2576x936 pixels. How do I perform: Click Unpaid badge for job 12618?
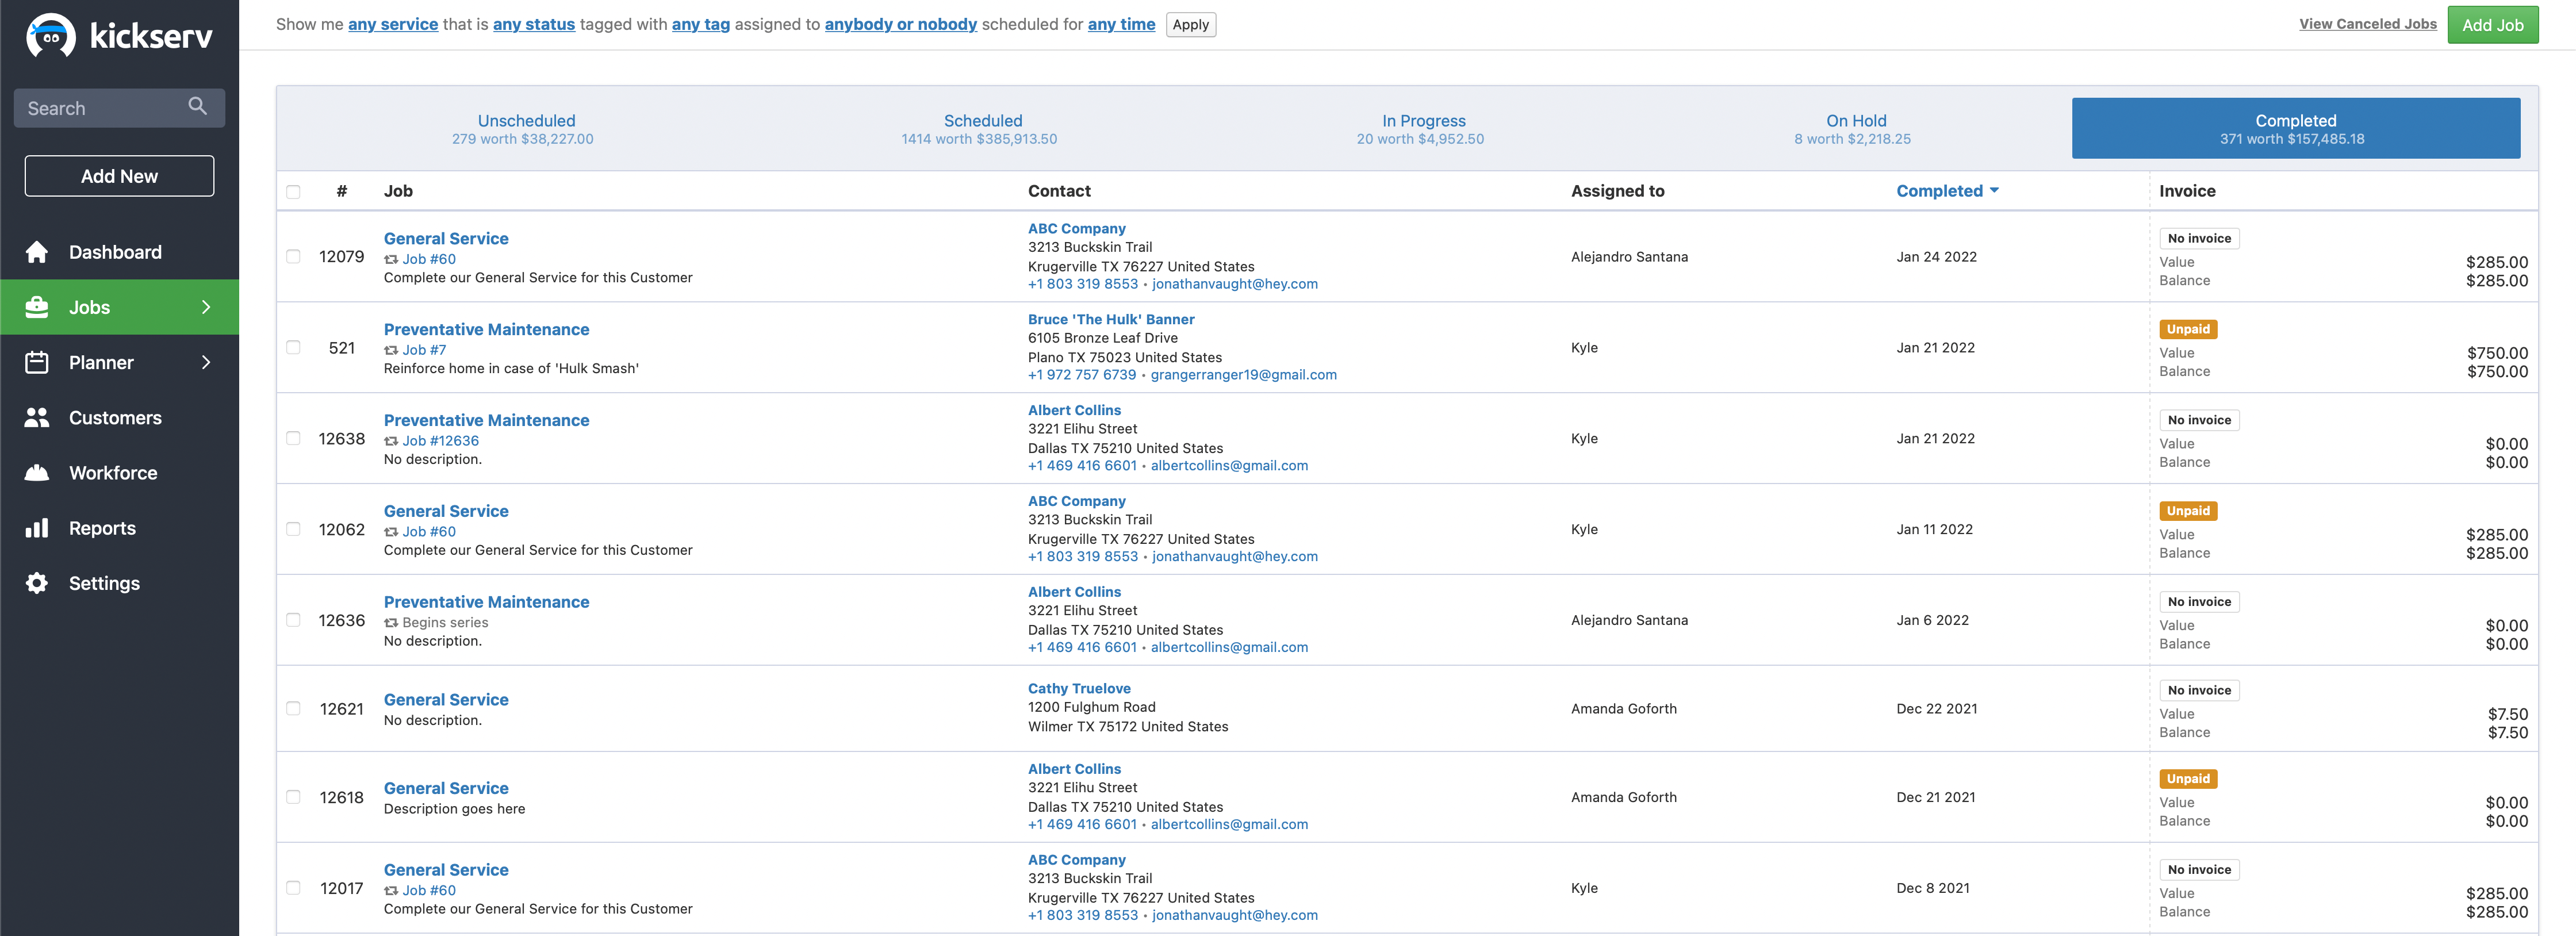(x=2187, y=779)
